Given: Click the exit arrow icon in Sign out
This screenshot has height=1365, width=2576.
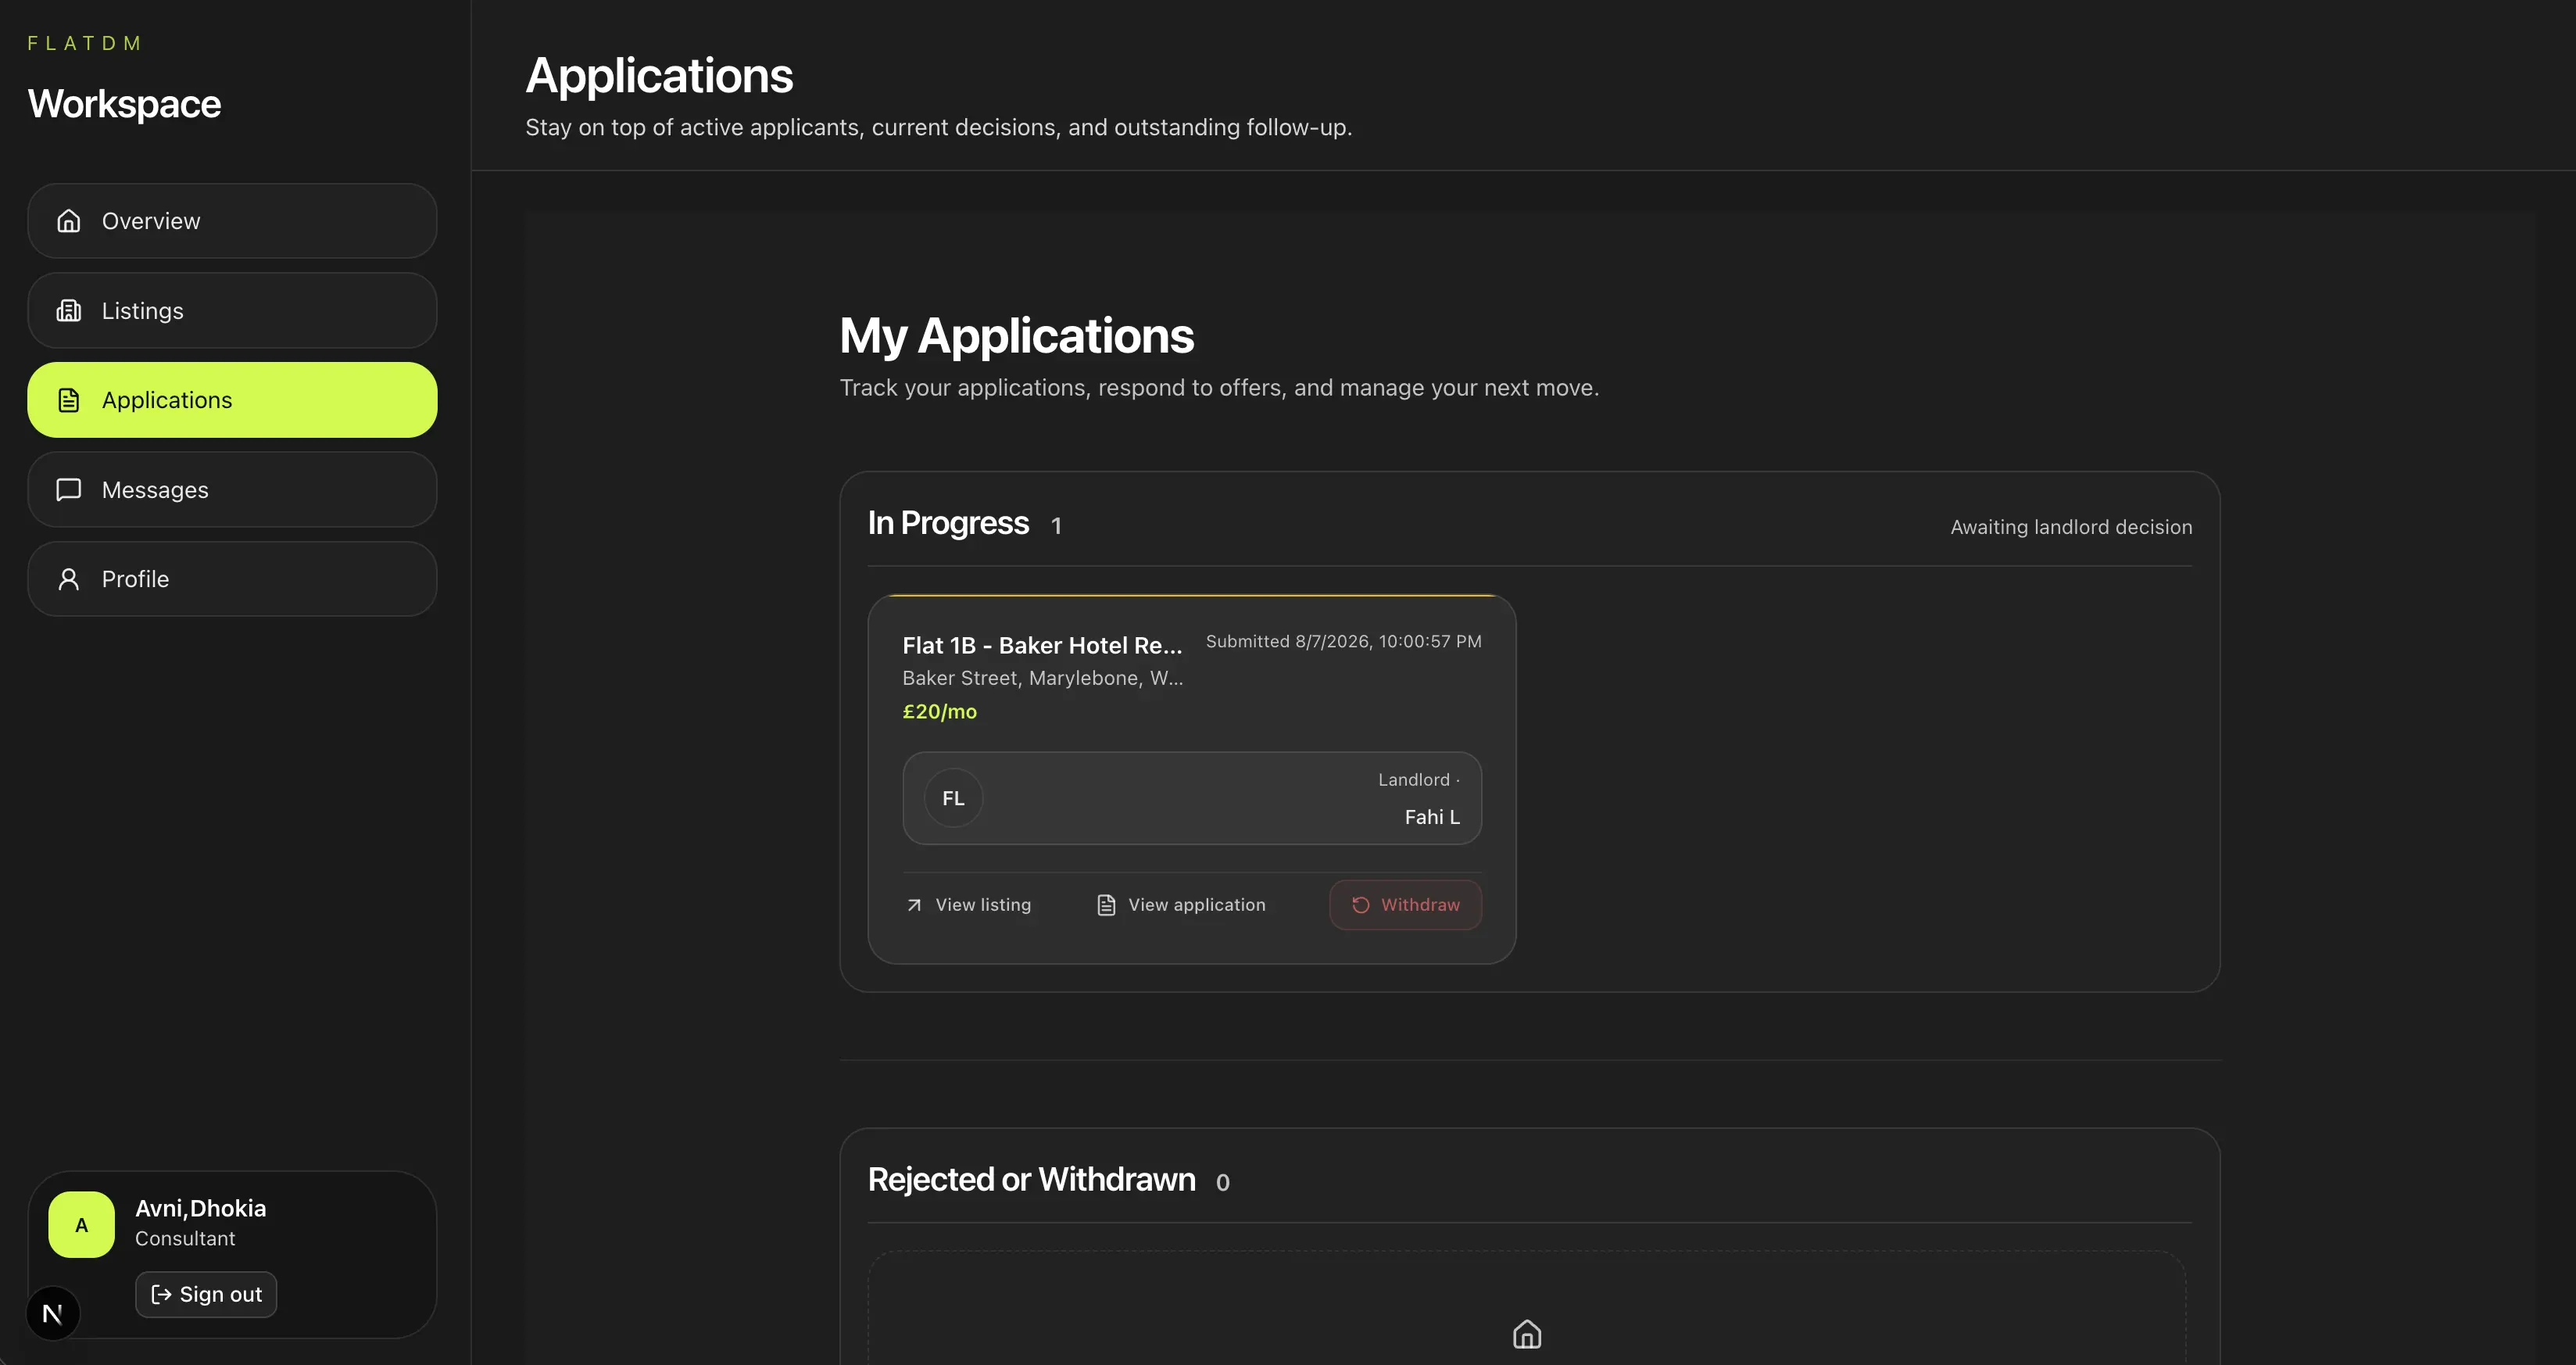Looking at the screenshot, I should point(161,1294).
